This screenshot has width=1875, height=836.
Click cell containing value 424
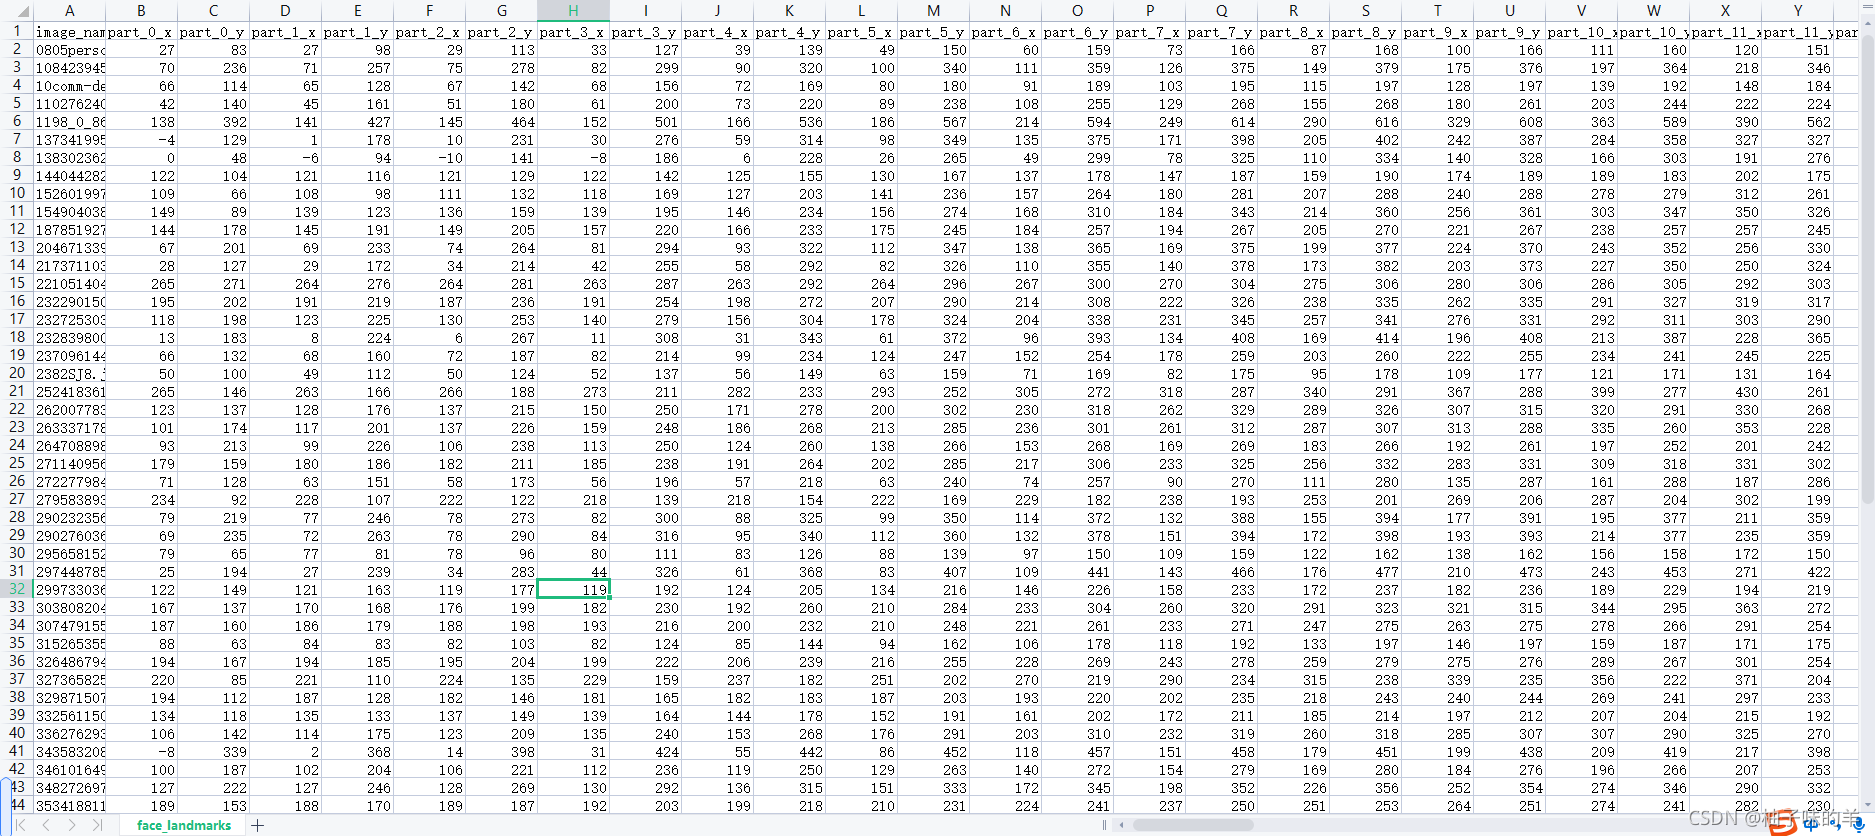(x=645, y=752)
